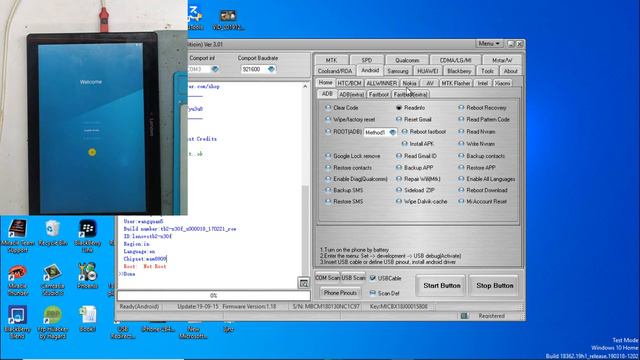
Task: Open the Comport Baudrate 921600 dropdown
Action: [x=271, y=69]
